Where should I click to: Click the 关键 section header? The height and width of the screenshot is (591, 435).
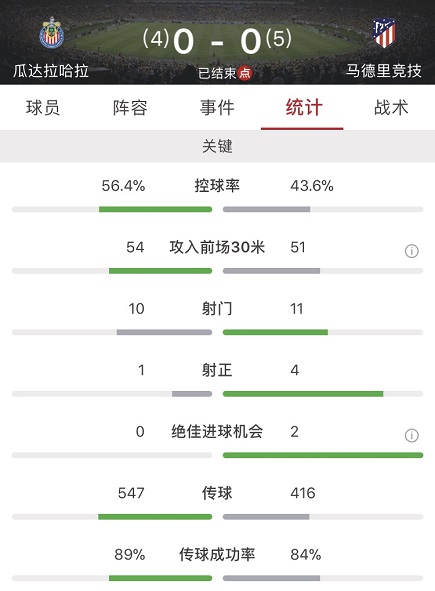(218, 146)
